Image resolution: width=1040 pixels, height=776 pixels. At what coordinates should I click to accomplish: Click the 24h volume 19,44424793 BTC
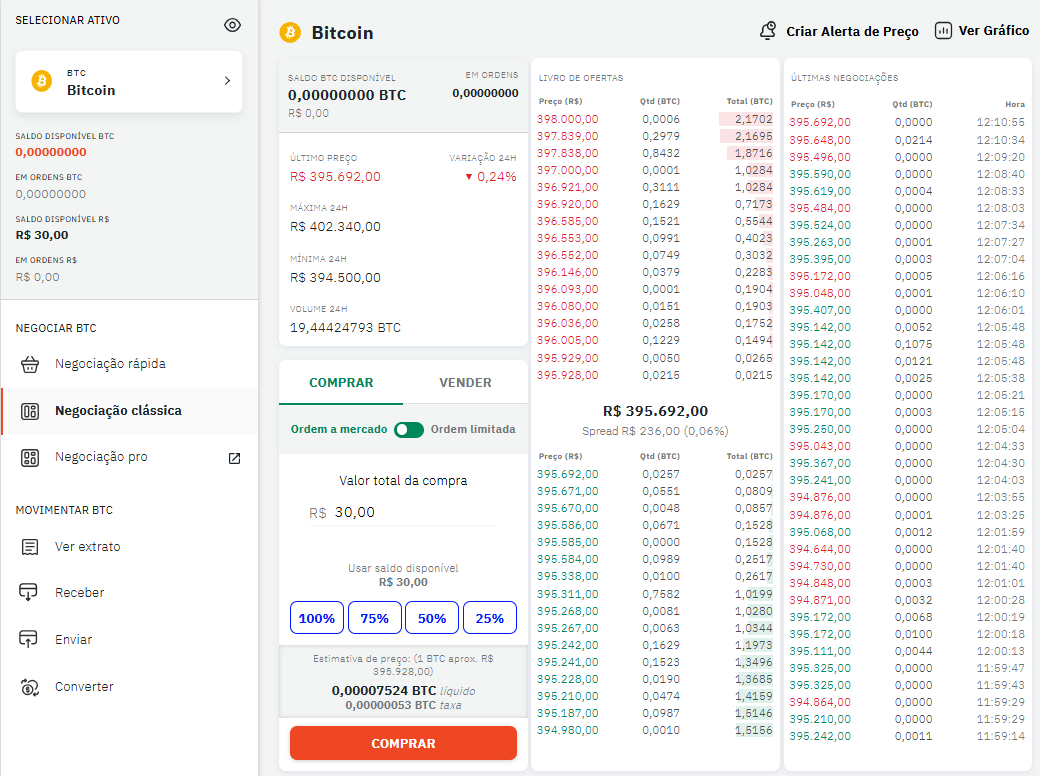[x=345, y=328]
